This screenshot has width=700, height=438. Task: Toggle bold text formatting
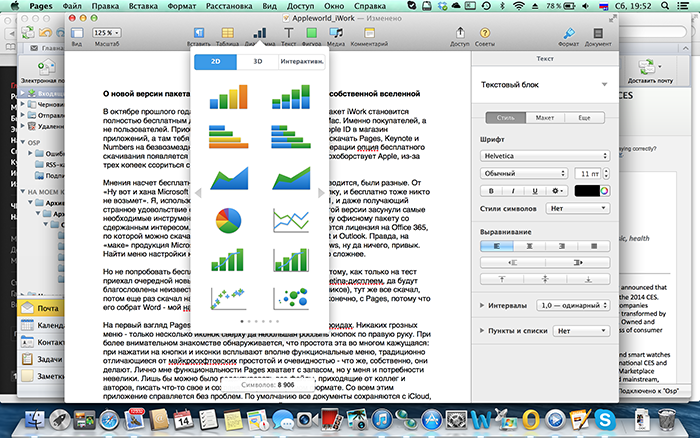pyautogui.click(x=492, y=190)
